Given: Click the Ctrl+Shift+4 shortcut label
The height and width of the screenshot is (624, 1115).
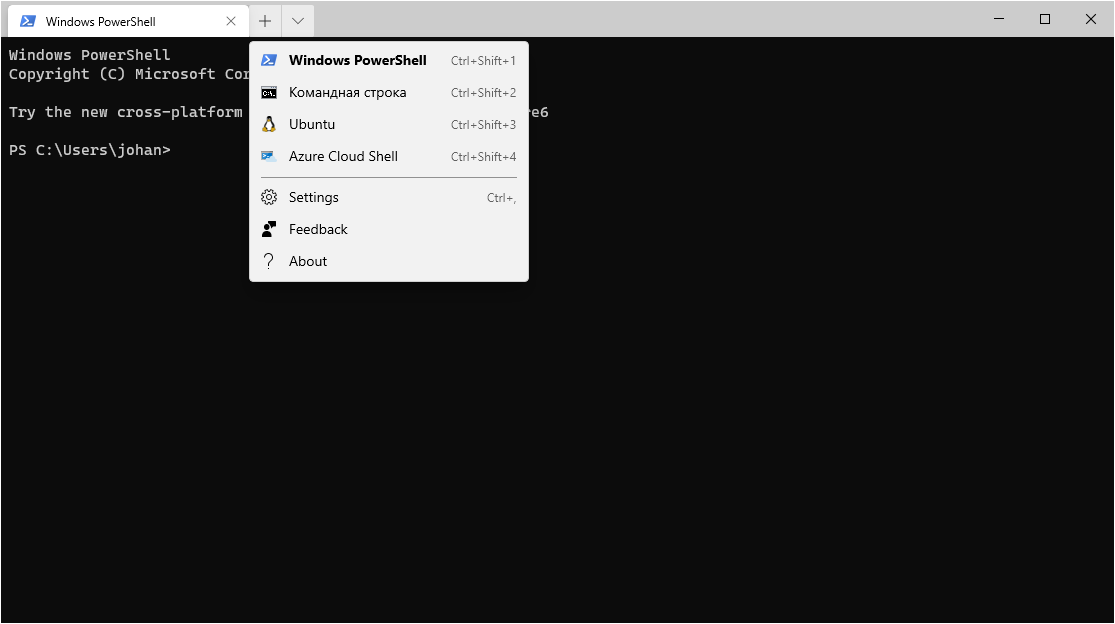Looking at the screenshot, I should tap(484, 156).
